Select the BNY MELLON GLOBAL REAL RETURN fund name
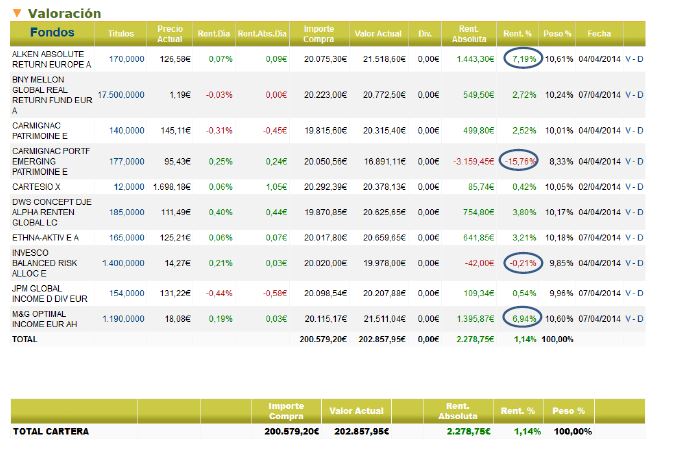673x450 pixels. [x=52, y=95]
